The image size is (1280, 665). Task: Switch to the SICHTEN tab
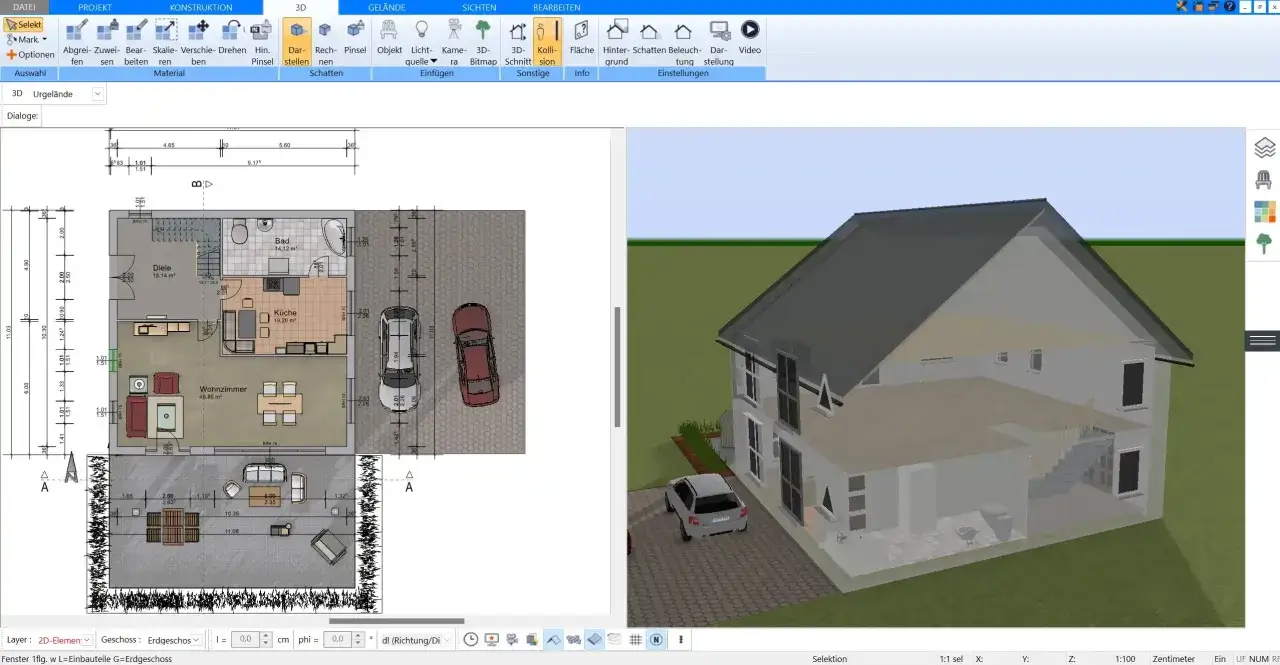click(479, 7)
